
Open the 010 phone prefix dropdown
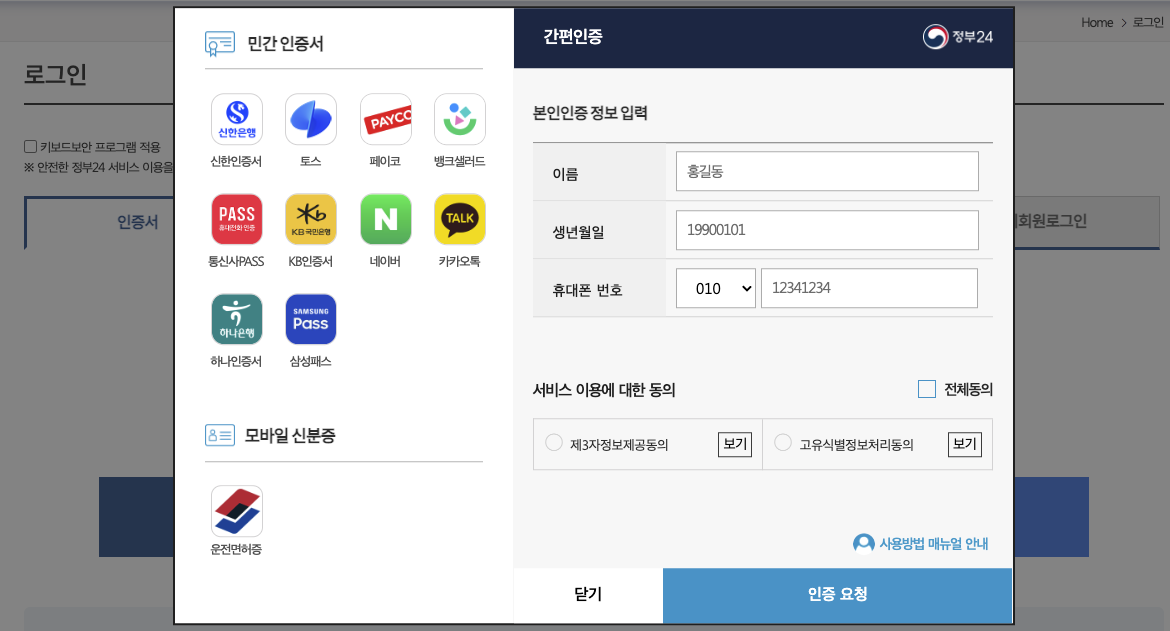click(x=715, y=287)
